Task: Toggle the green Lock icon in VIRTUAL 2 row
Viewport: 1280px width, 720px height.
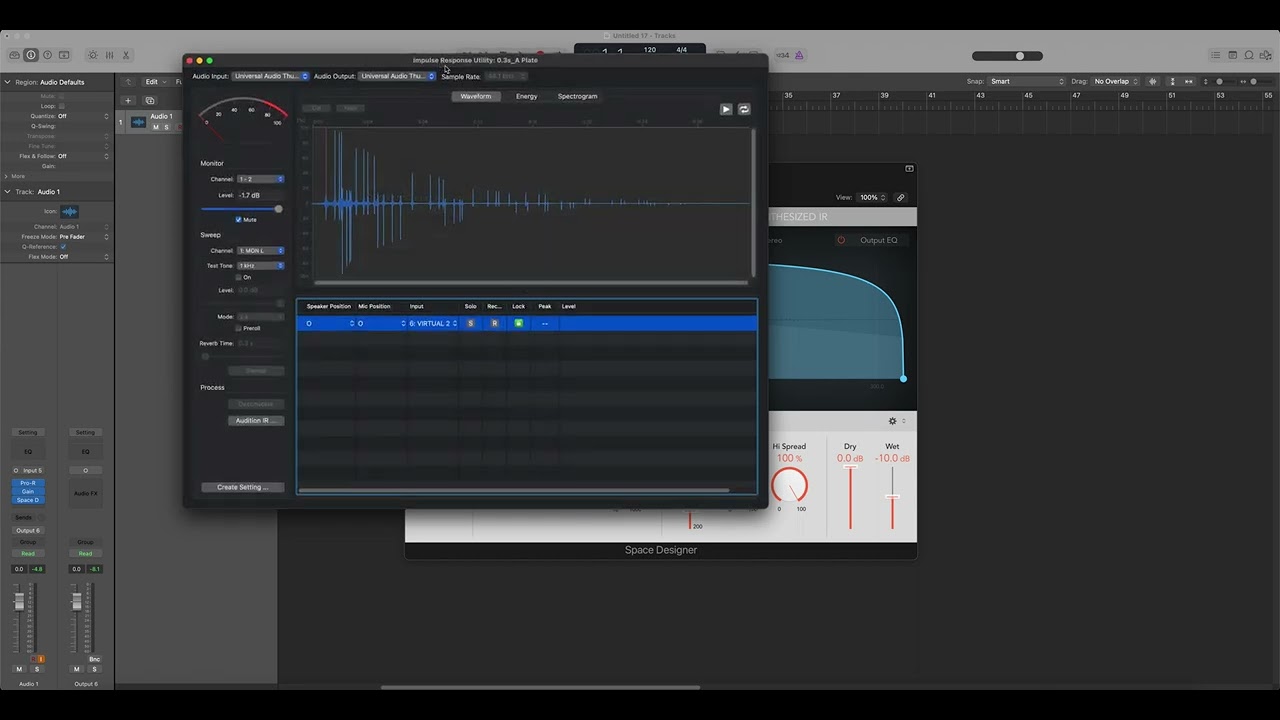Action: [518, 323]
